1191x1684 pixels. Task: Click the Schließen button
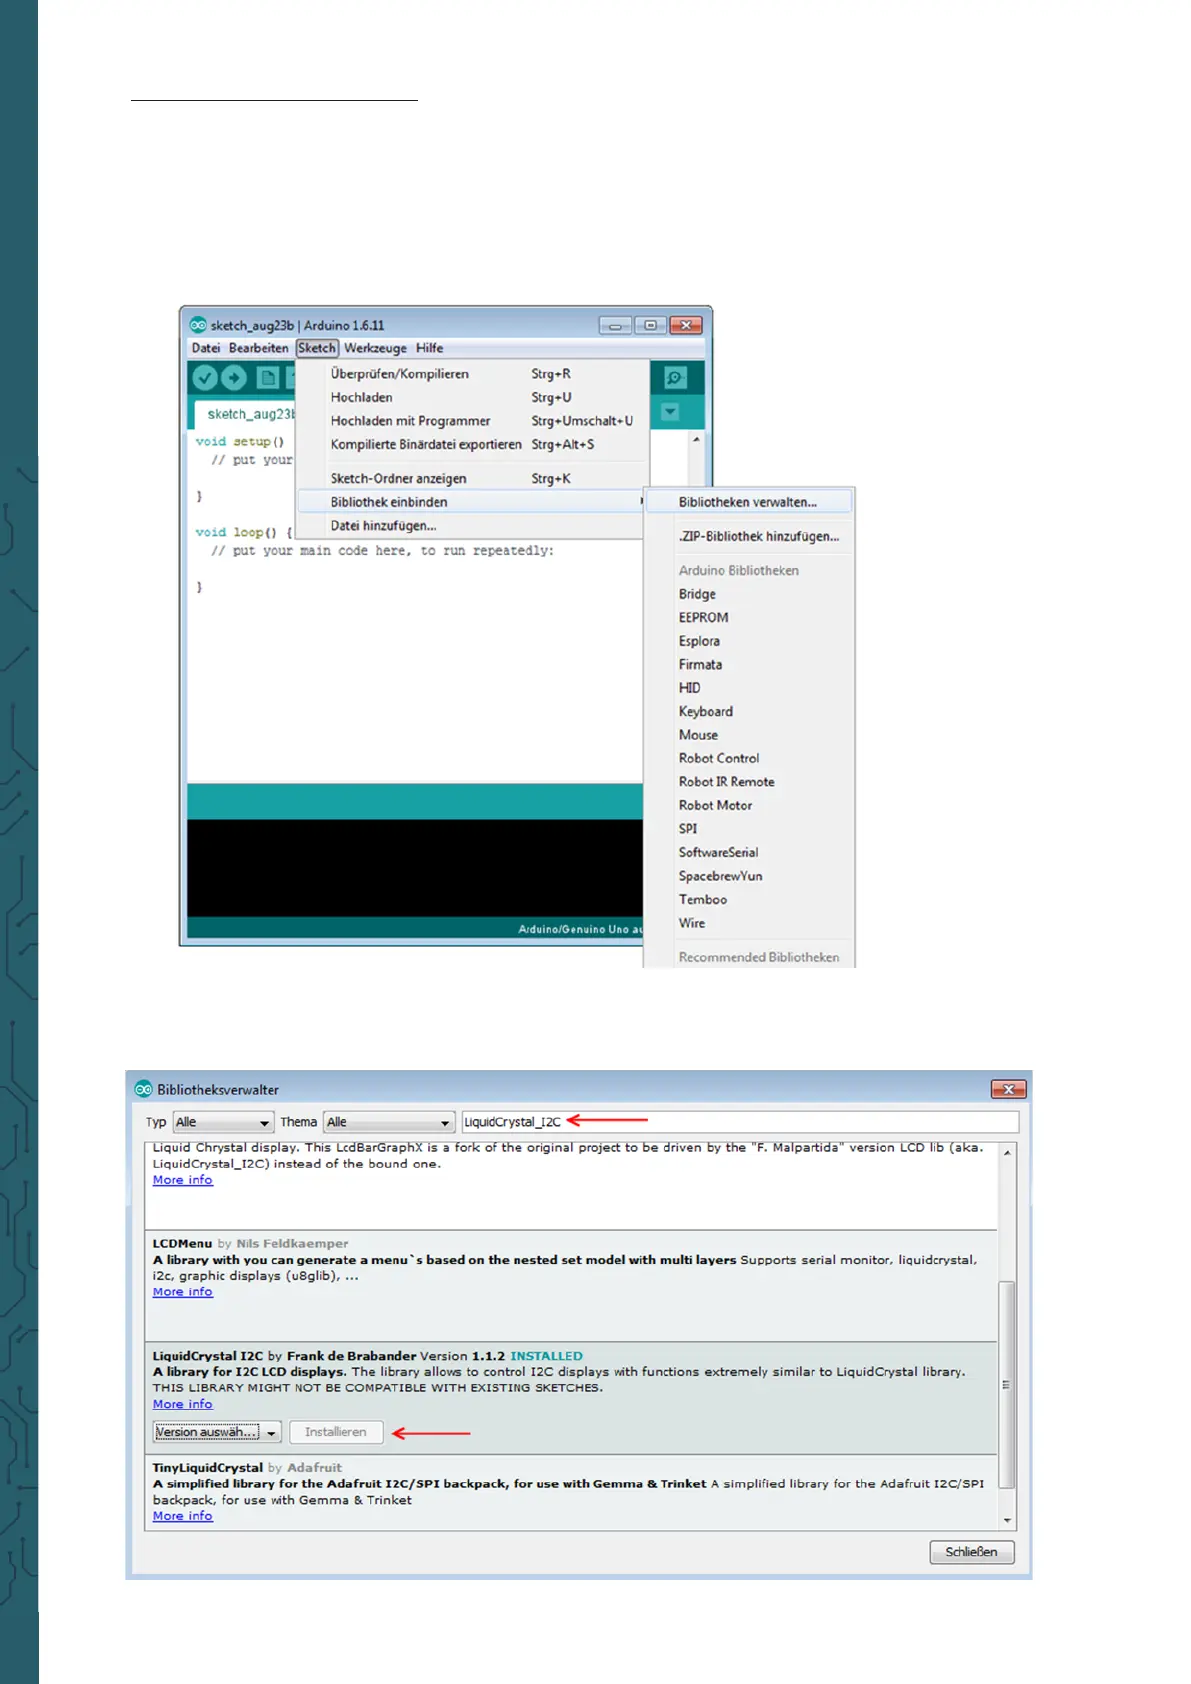tap(972, 1552)
